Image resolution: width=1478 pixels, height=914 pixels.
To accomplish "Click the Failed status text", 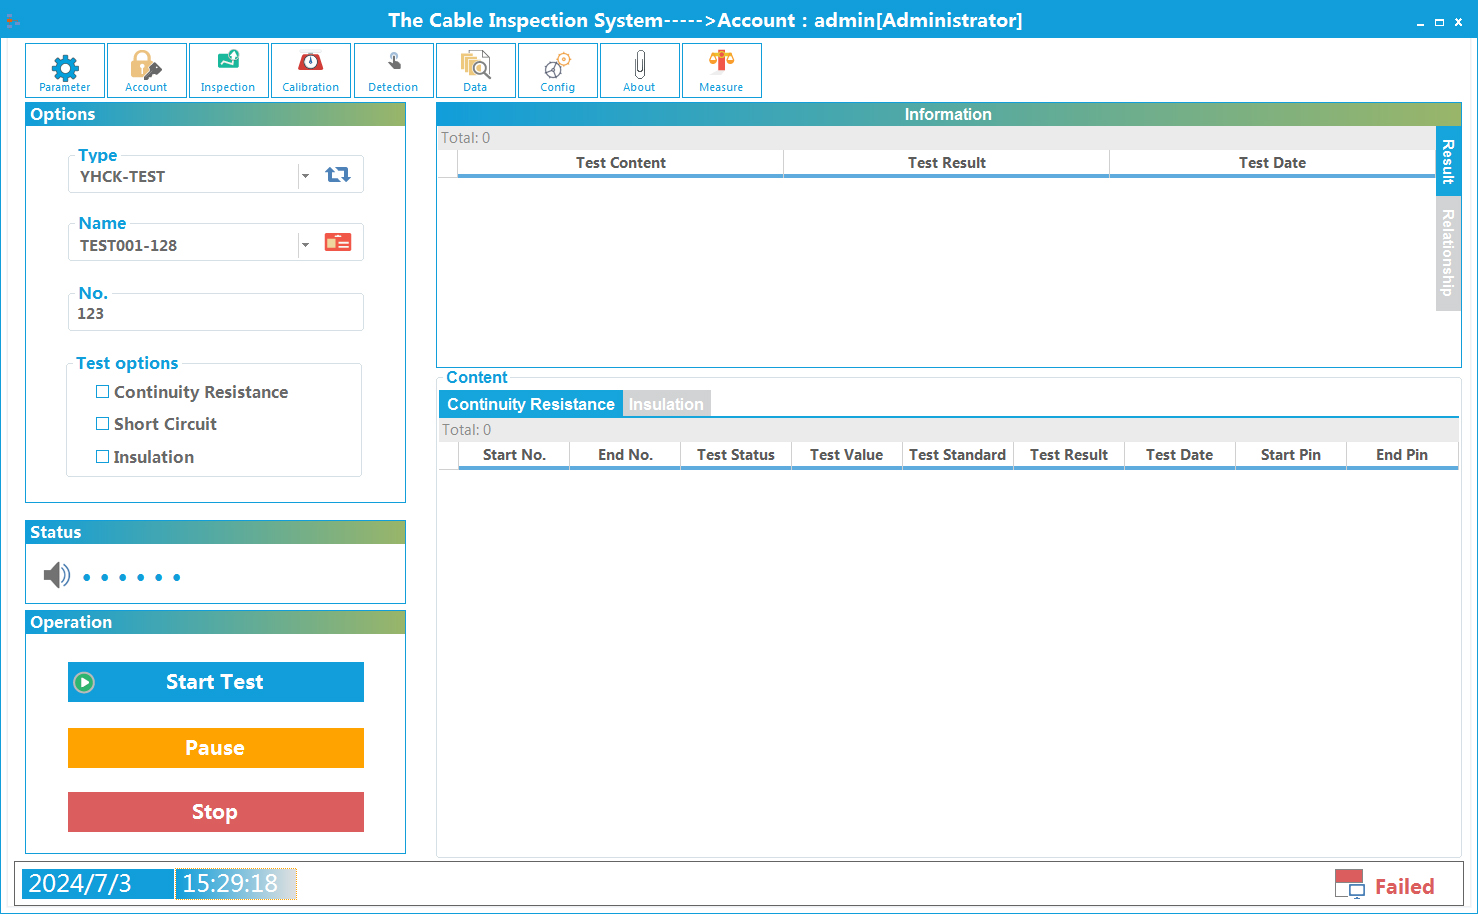I will [x=1404, y=887].
